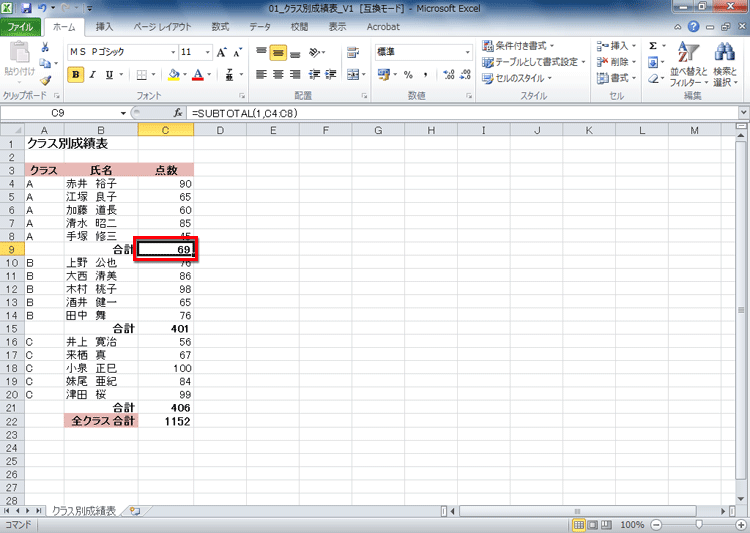Viewport: 750px width, 533px height.
Task: Apply the yellow Fill Color bucket
Action: tap(174, 75)
